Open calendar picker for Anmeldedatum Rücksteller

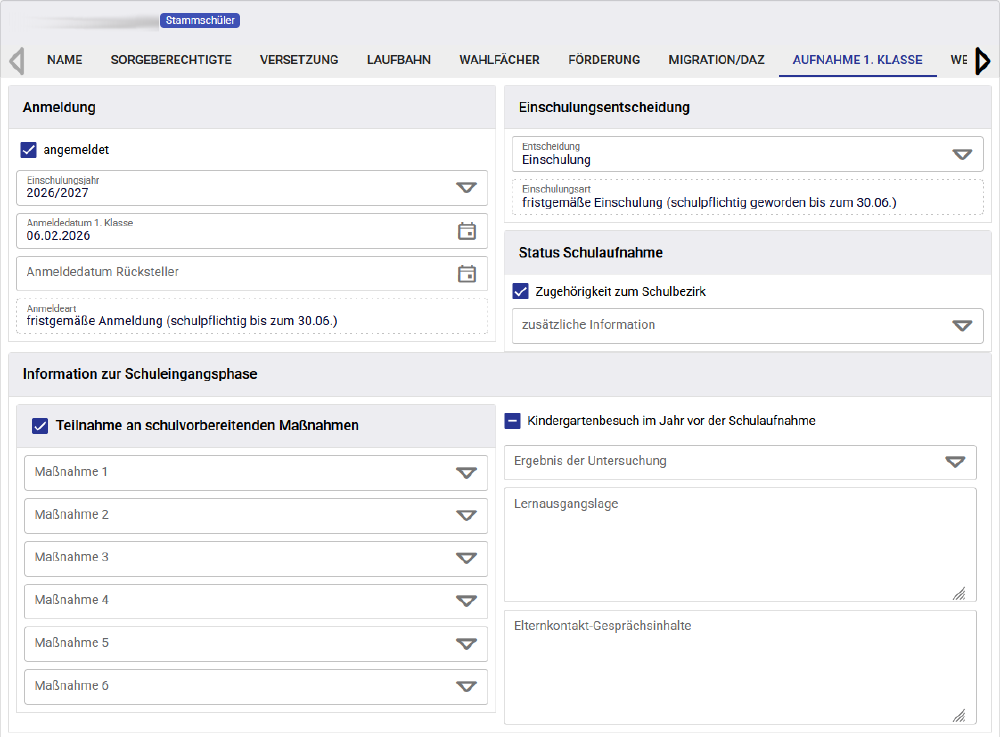466,274
